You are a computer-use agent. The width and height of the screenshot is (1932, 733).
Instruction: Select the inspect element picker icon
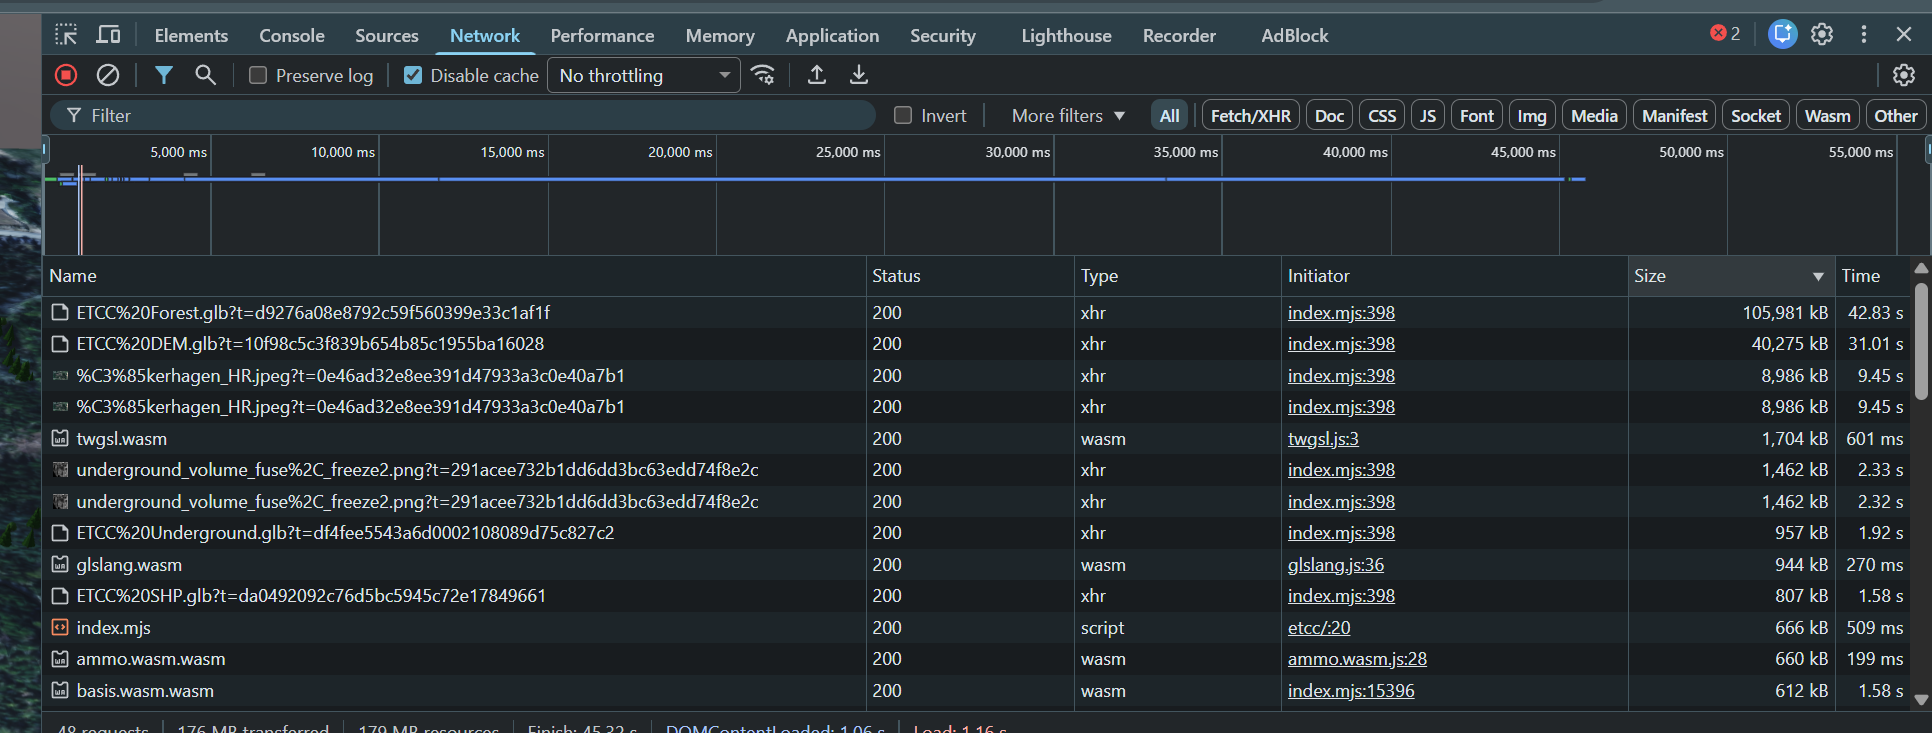point(66,35)
